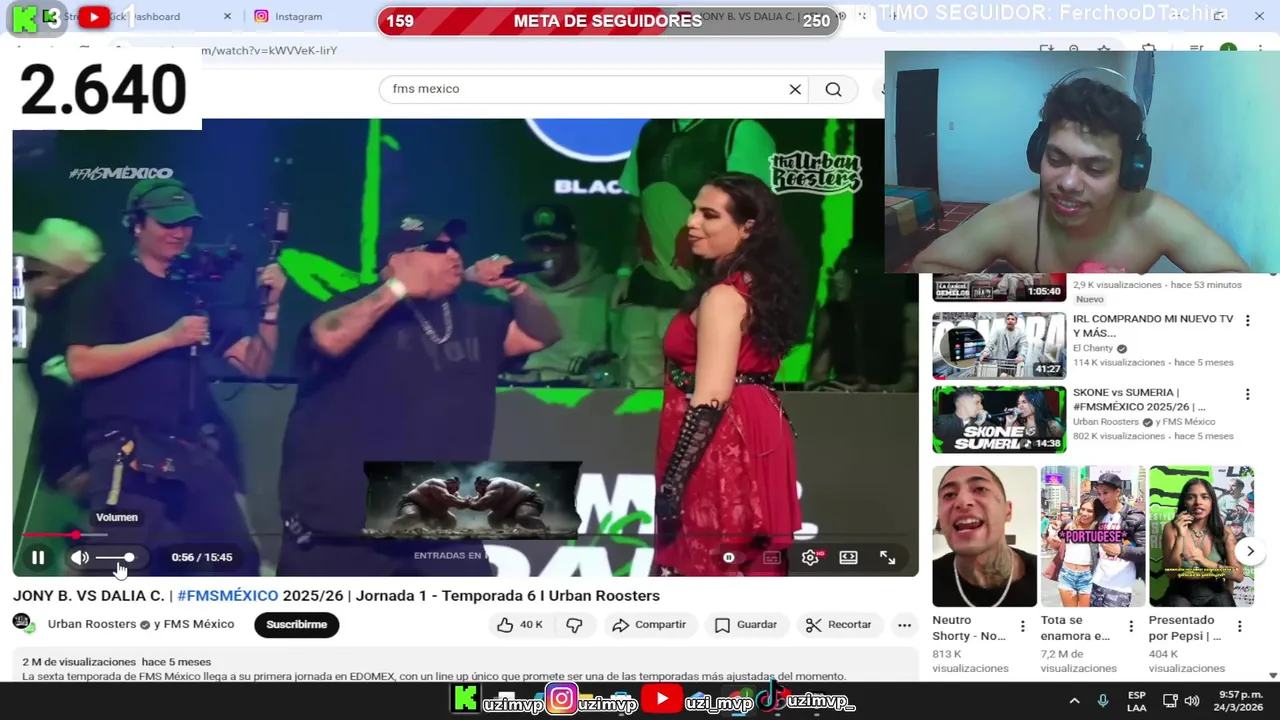Click the El Chanty channel name
The width and height of the screenshot is (1280, 720).
pyautogui.click(x=1094, y=348)
